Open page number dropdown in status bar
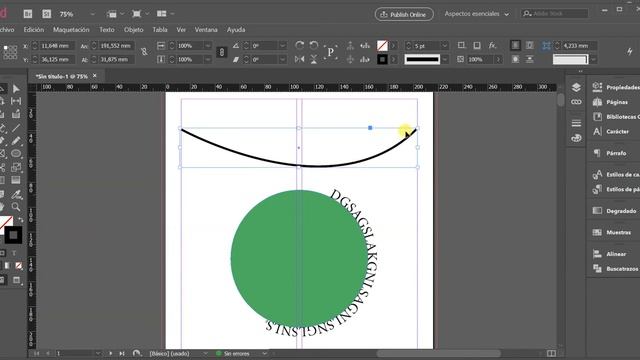The width and height of the screenshot is (640, 360). [98, 353]
